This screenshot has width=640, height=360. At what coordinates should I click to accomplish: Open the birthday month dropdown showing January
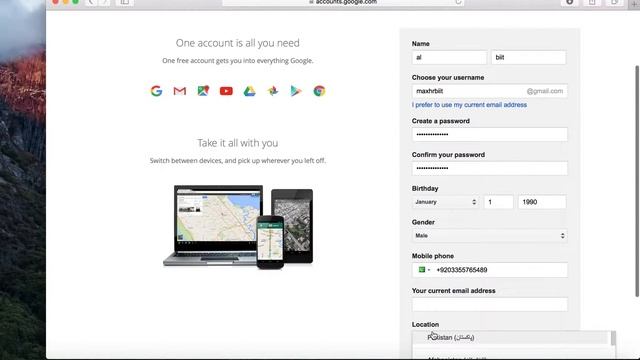click(x=445, y=202)
